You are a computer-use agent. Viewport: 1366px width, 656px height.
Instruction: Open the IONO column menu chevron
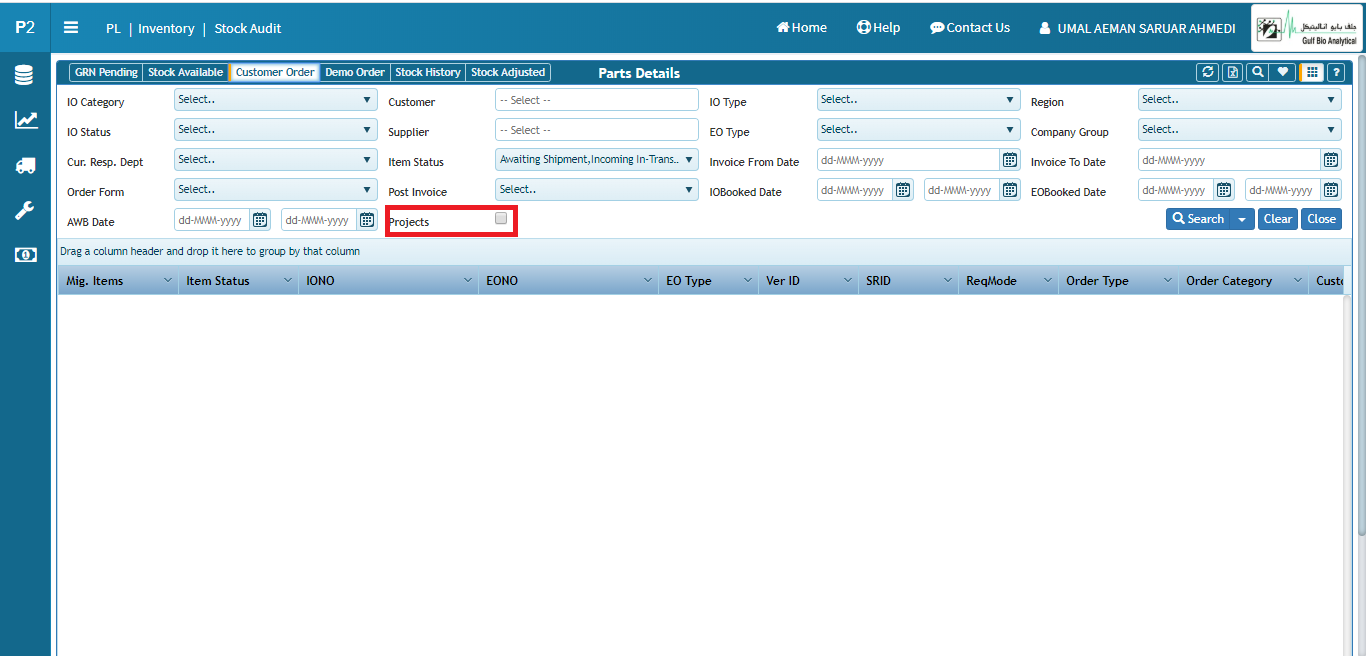467,281
